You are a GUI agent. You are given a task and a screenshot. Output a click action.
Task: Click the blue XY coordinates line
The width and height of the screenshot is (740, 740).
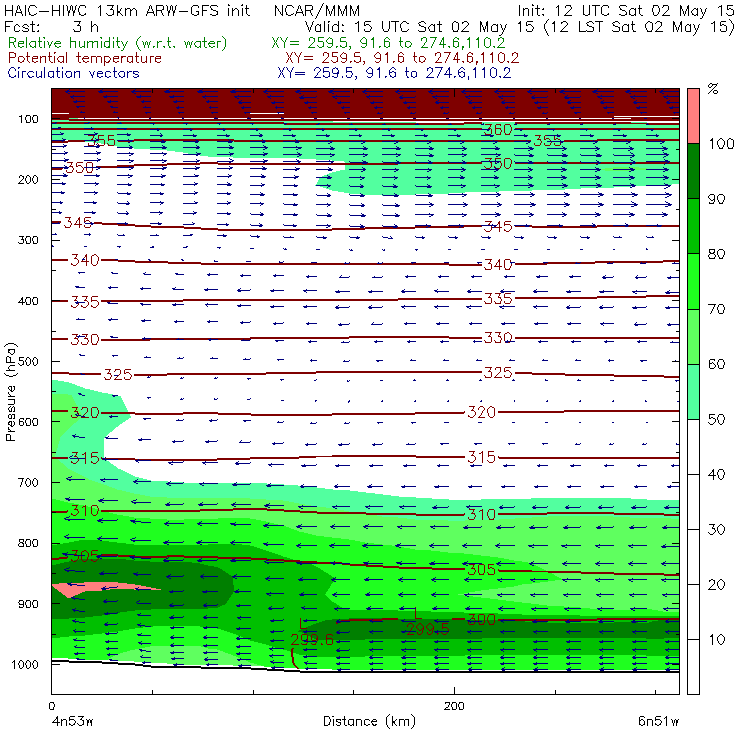click(394, 73)
